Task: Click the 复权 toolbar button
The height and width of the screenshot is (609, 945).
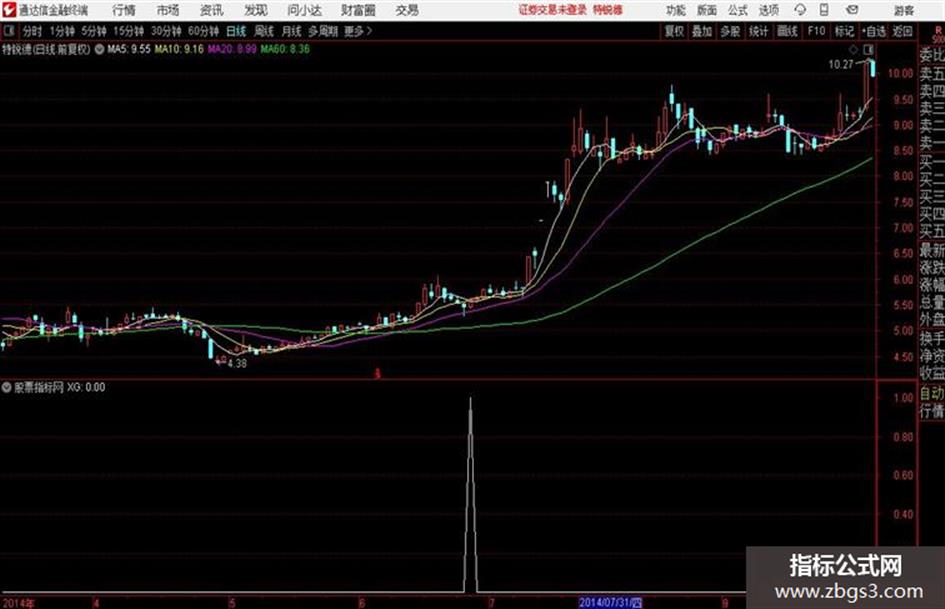Action: 674,31
